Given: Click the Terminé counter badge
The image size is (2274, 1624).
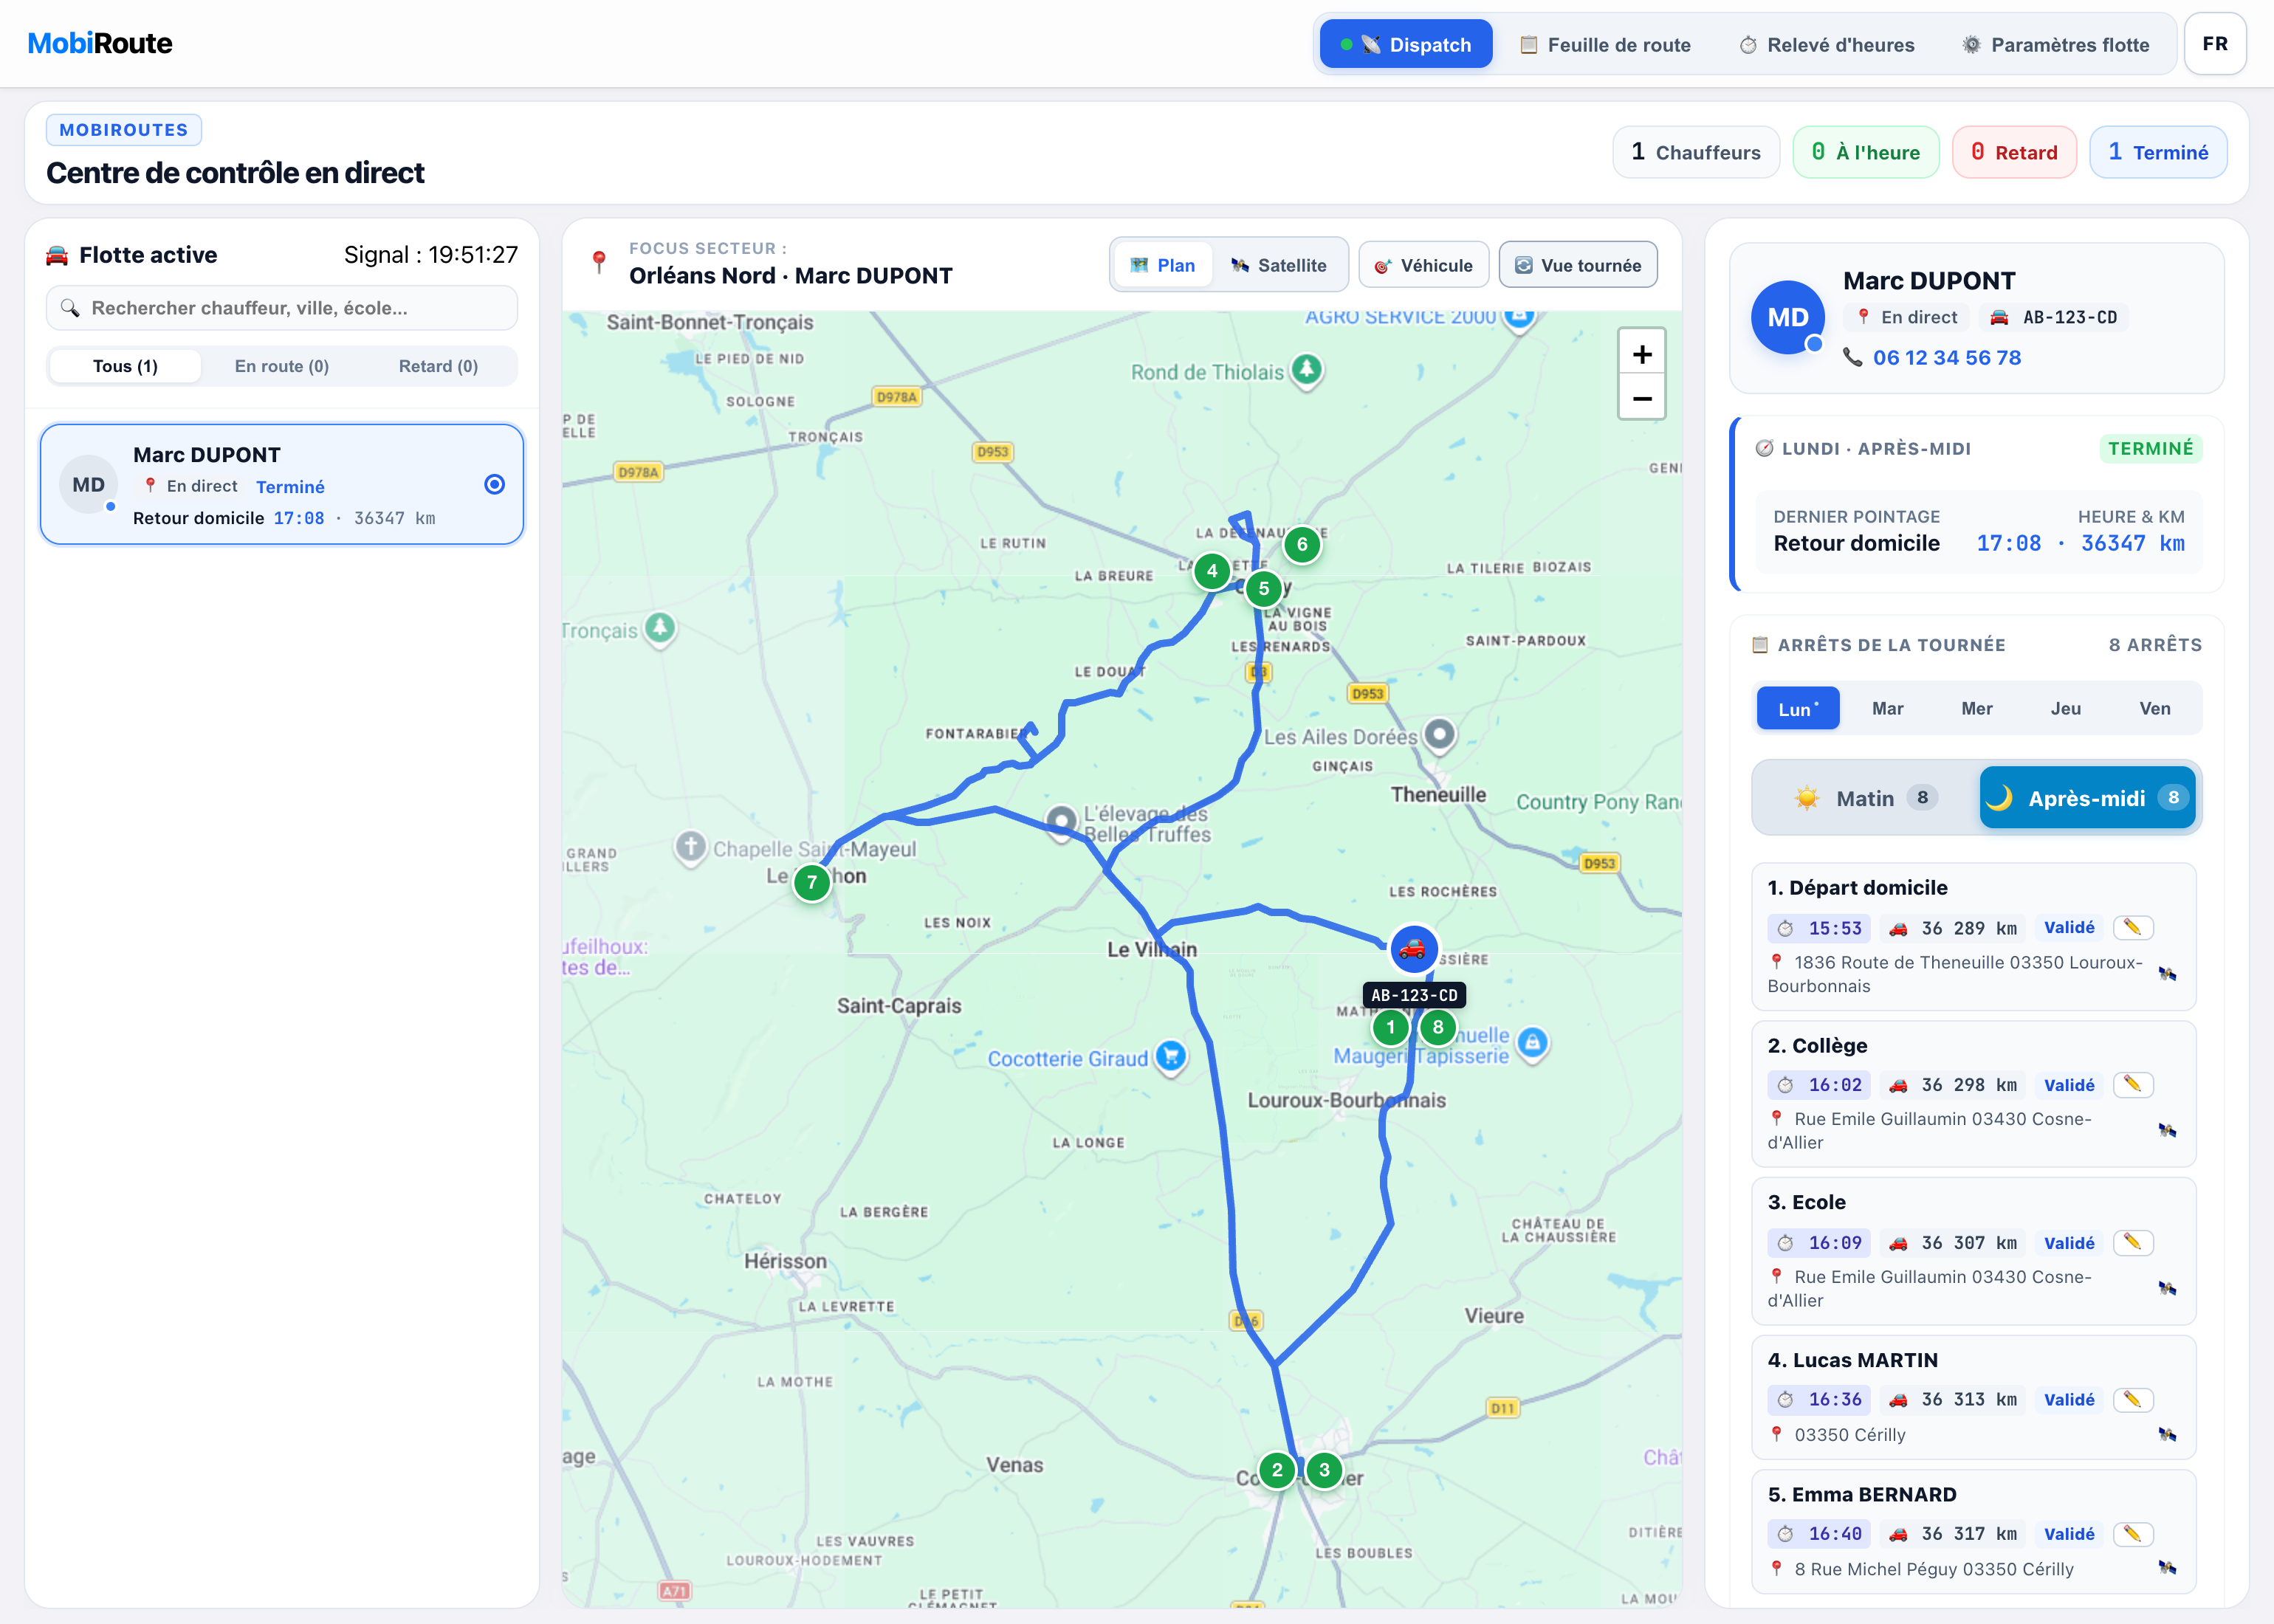Looking at the screenshot, I should [2158, 152].
